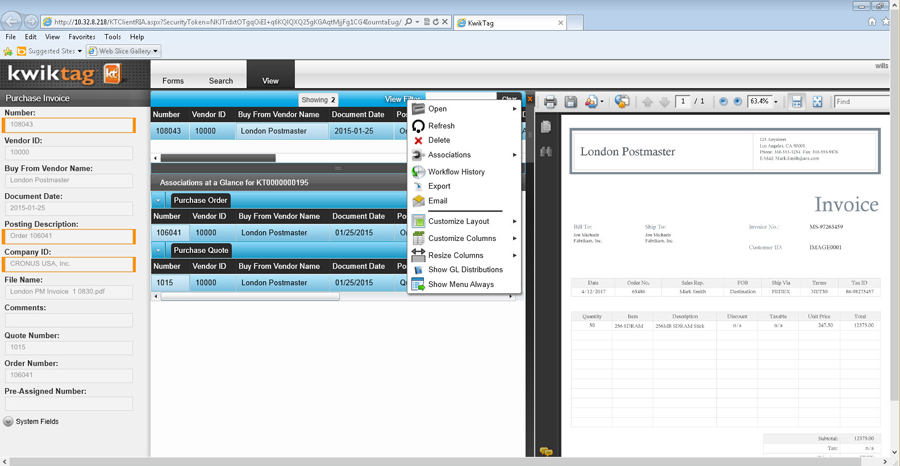Click the Refresh icon in context menu
This screenshot has width=900, height=466.
(x=418, y=126)
